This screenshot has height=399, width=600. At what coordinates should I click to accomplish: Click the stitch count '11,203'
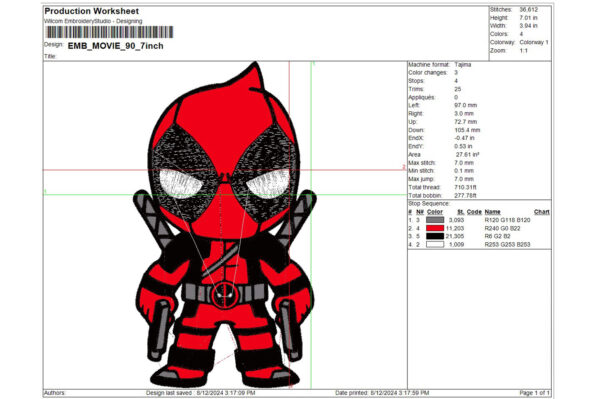coord(455,228)
